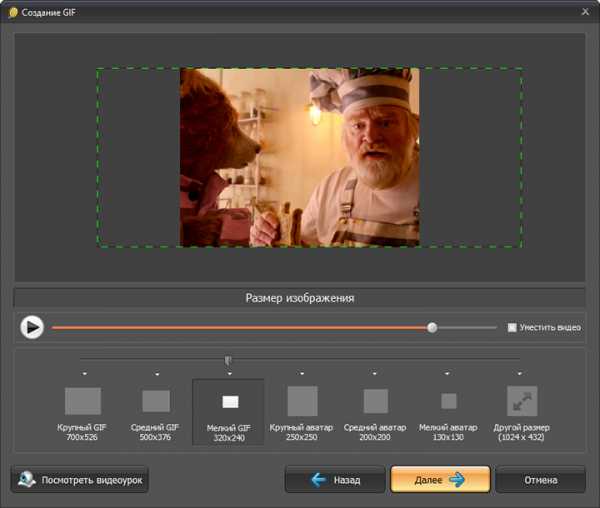Image resolution: width=600 pixels, height=508 pixels.
Task: Select the Средний аватар 200x200 icon
Action: [x=375, y=401]
